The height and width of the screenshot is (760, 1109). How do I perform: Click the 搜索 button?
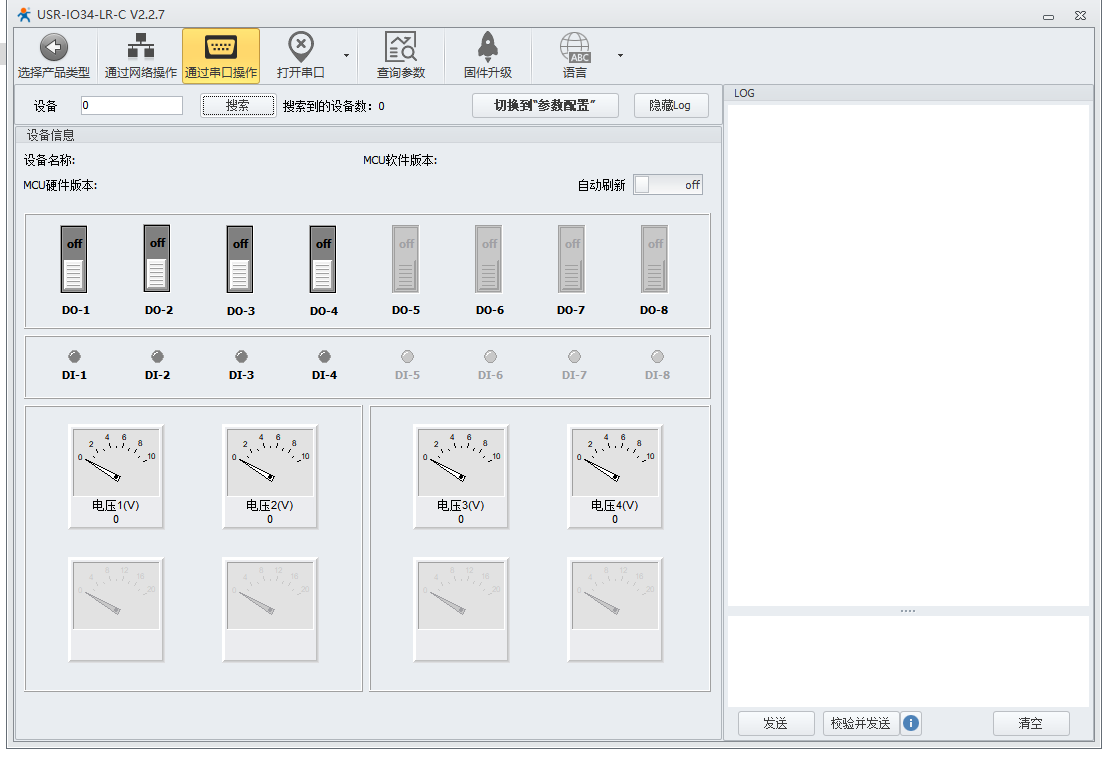[x=238, y=106]
